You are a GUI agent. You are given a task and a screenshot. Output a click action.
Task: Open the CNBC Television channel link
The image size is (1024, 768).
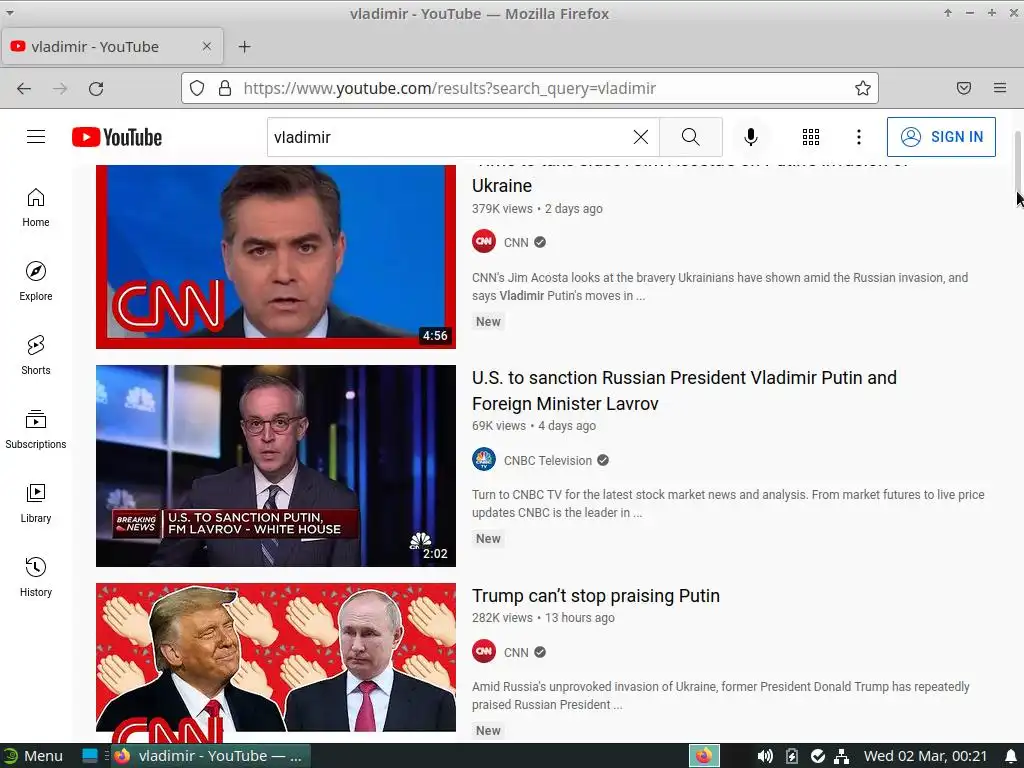click(x=547, y=460)
